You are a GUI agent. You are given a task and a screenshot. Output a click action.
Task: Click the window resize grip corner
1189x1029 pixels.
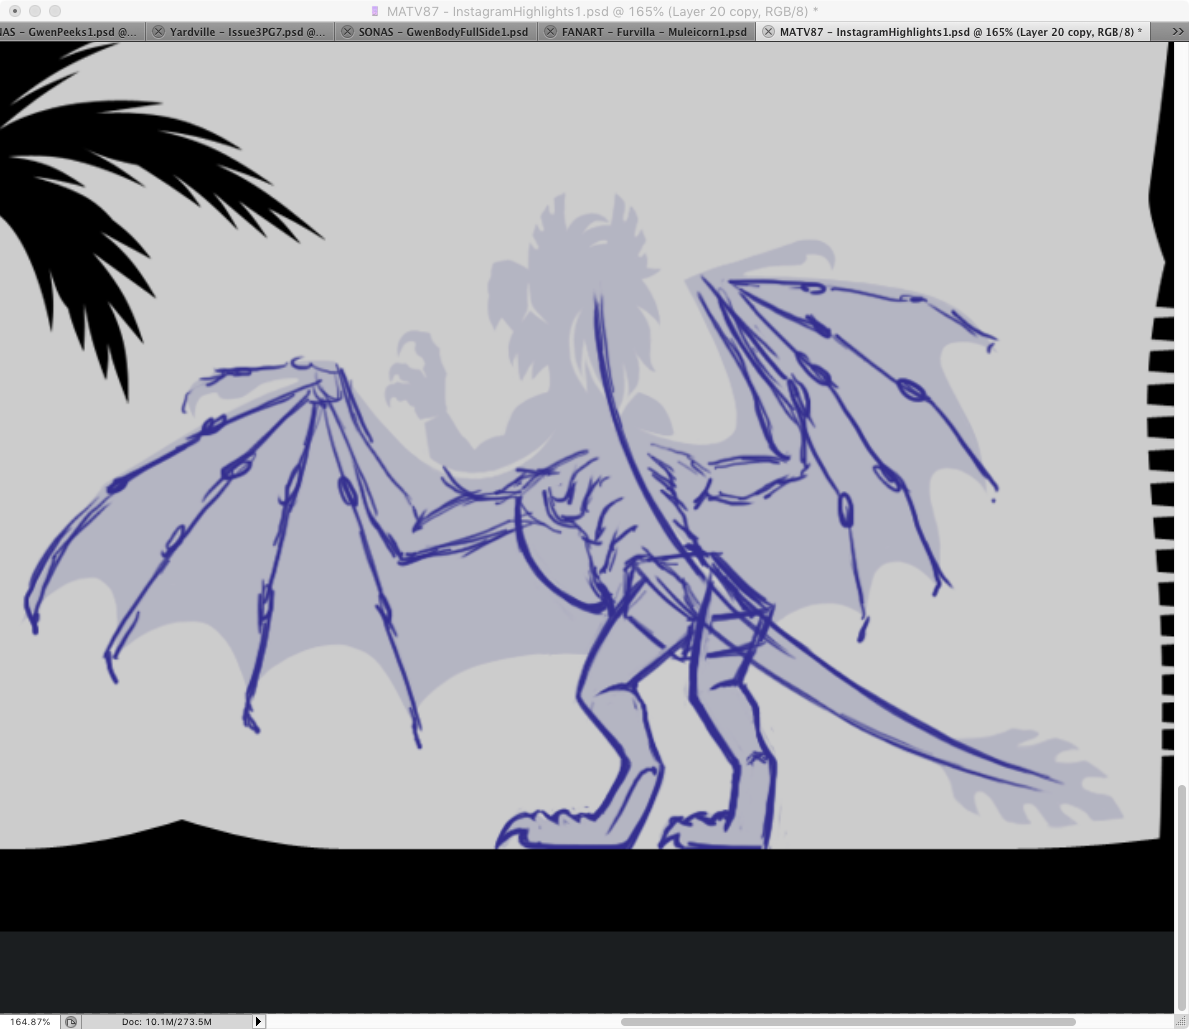[x=1181, y=1022]
